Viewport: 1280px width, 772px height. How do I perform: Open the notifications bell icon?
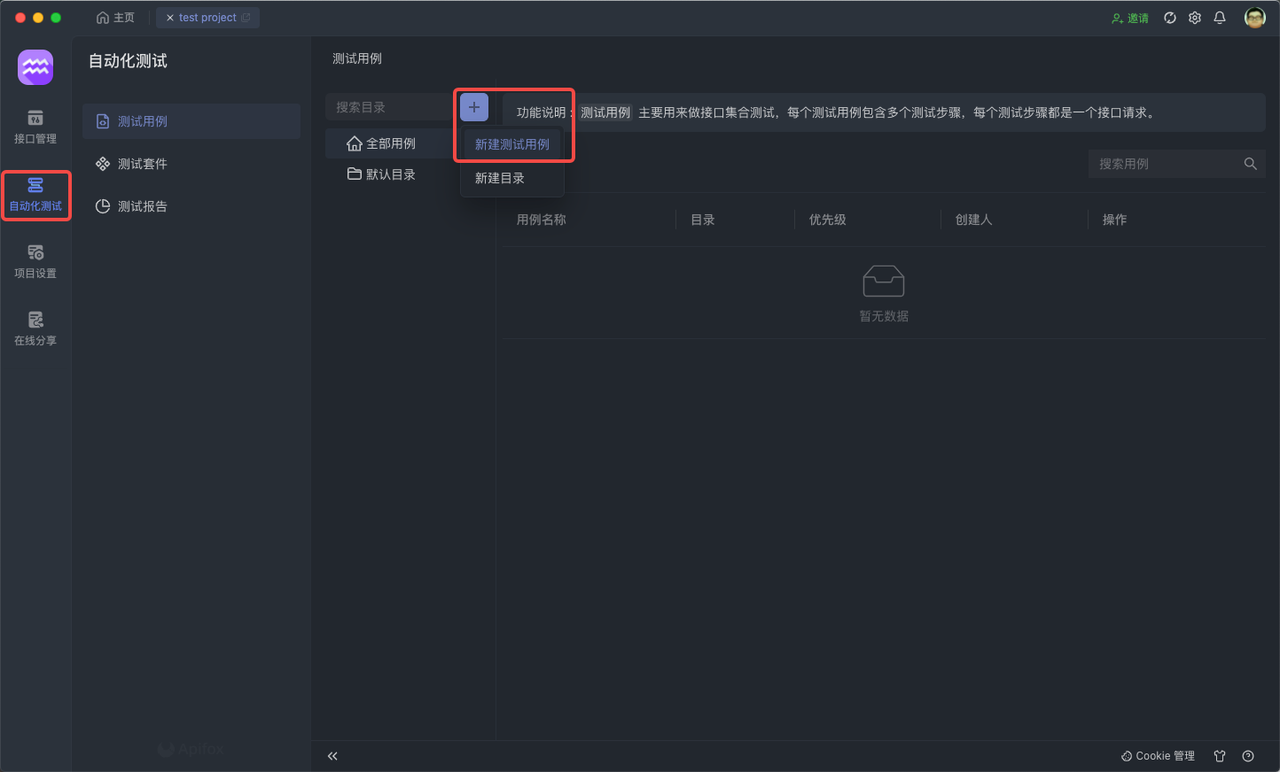(x=1220, y=18)
